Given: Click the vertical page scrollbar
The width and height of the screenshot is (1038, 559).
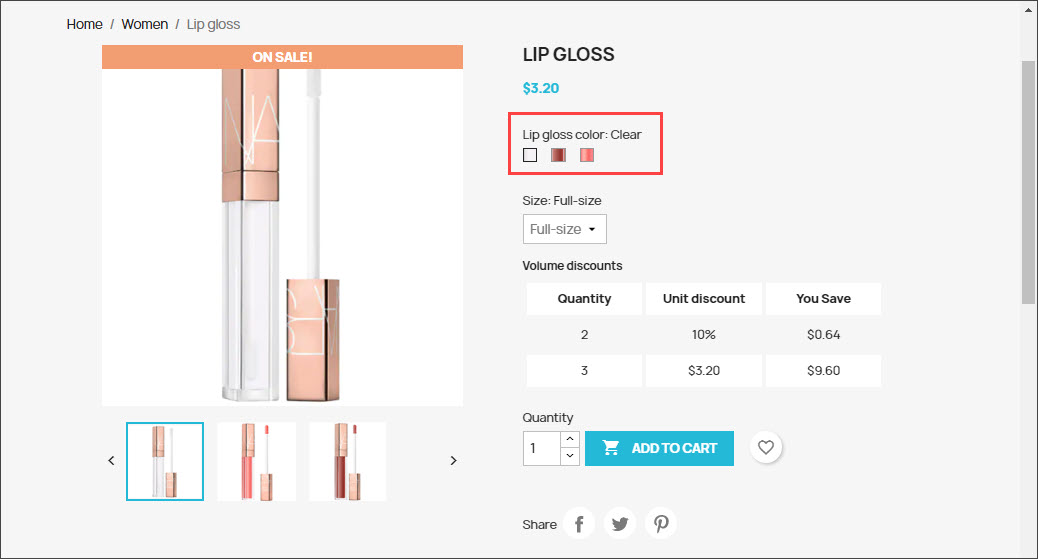Looking at the screenshot, I should pos(1028,180).
